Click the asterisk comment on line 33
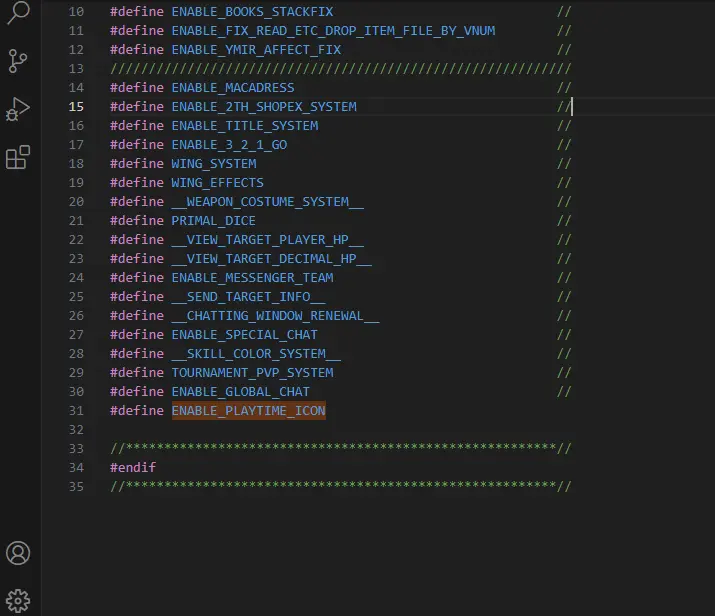The width and height of the screenshot is (715, 616). click(340, 448)
